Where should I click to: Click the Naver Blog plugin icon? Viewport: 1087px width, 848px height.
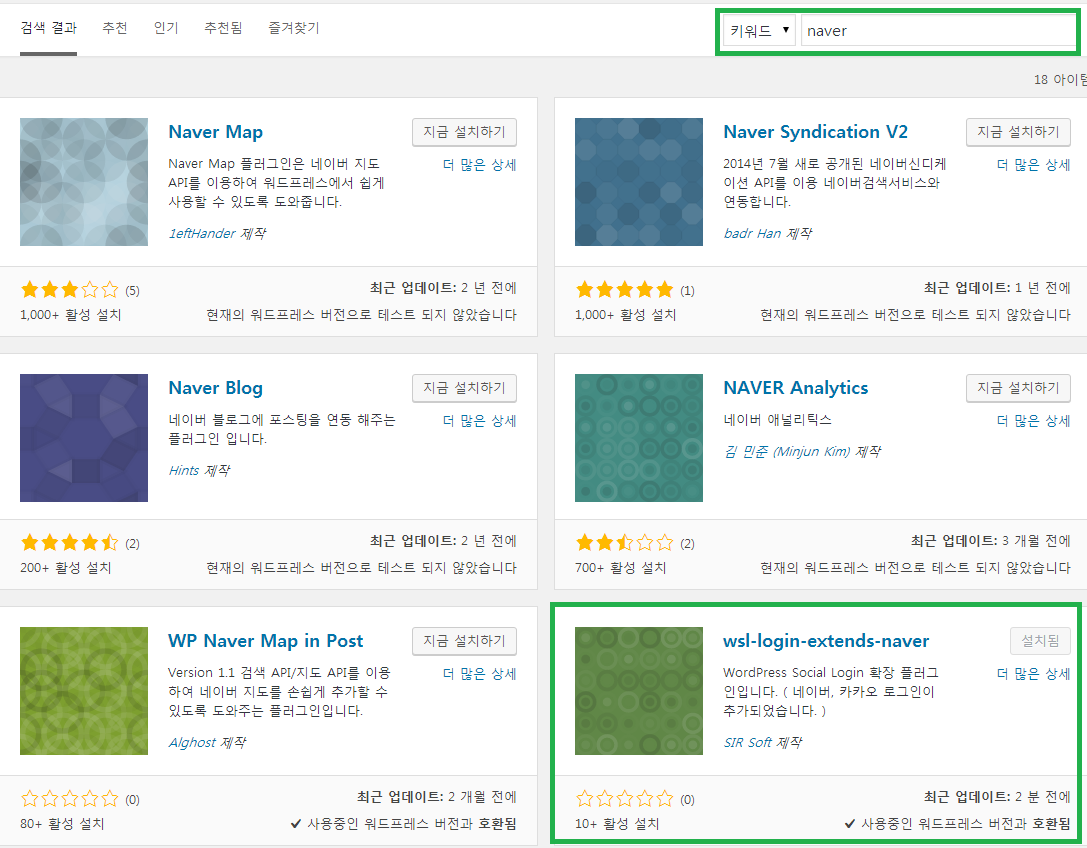pos(84,438)
